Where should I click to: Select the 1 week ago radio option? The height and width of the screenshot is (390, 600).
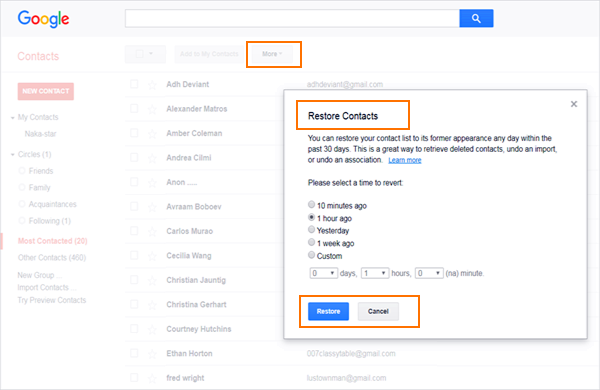[311, 242]
